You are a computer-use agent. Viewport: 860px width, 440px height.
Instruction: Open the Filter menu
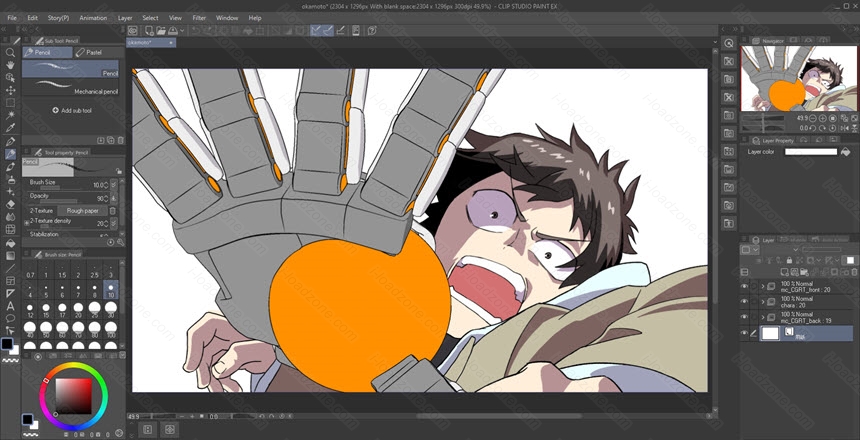(199, 18)
